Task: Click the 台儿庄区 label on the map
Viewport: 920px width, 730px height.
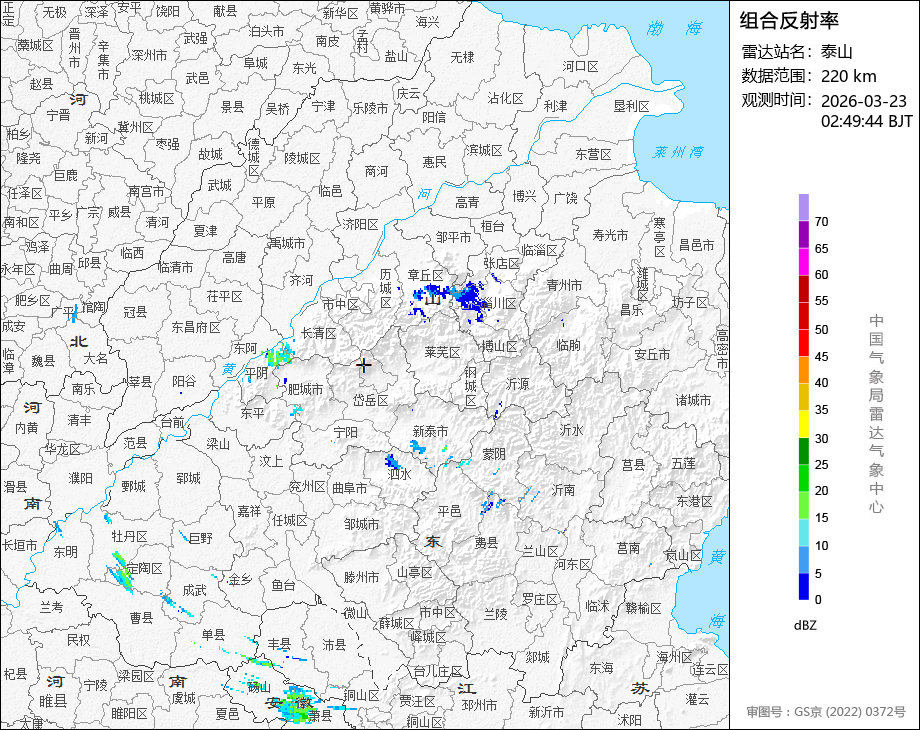Action: [x=438, y=671]
